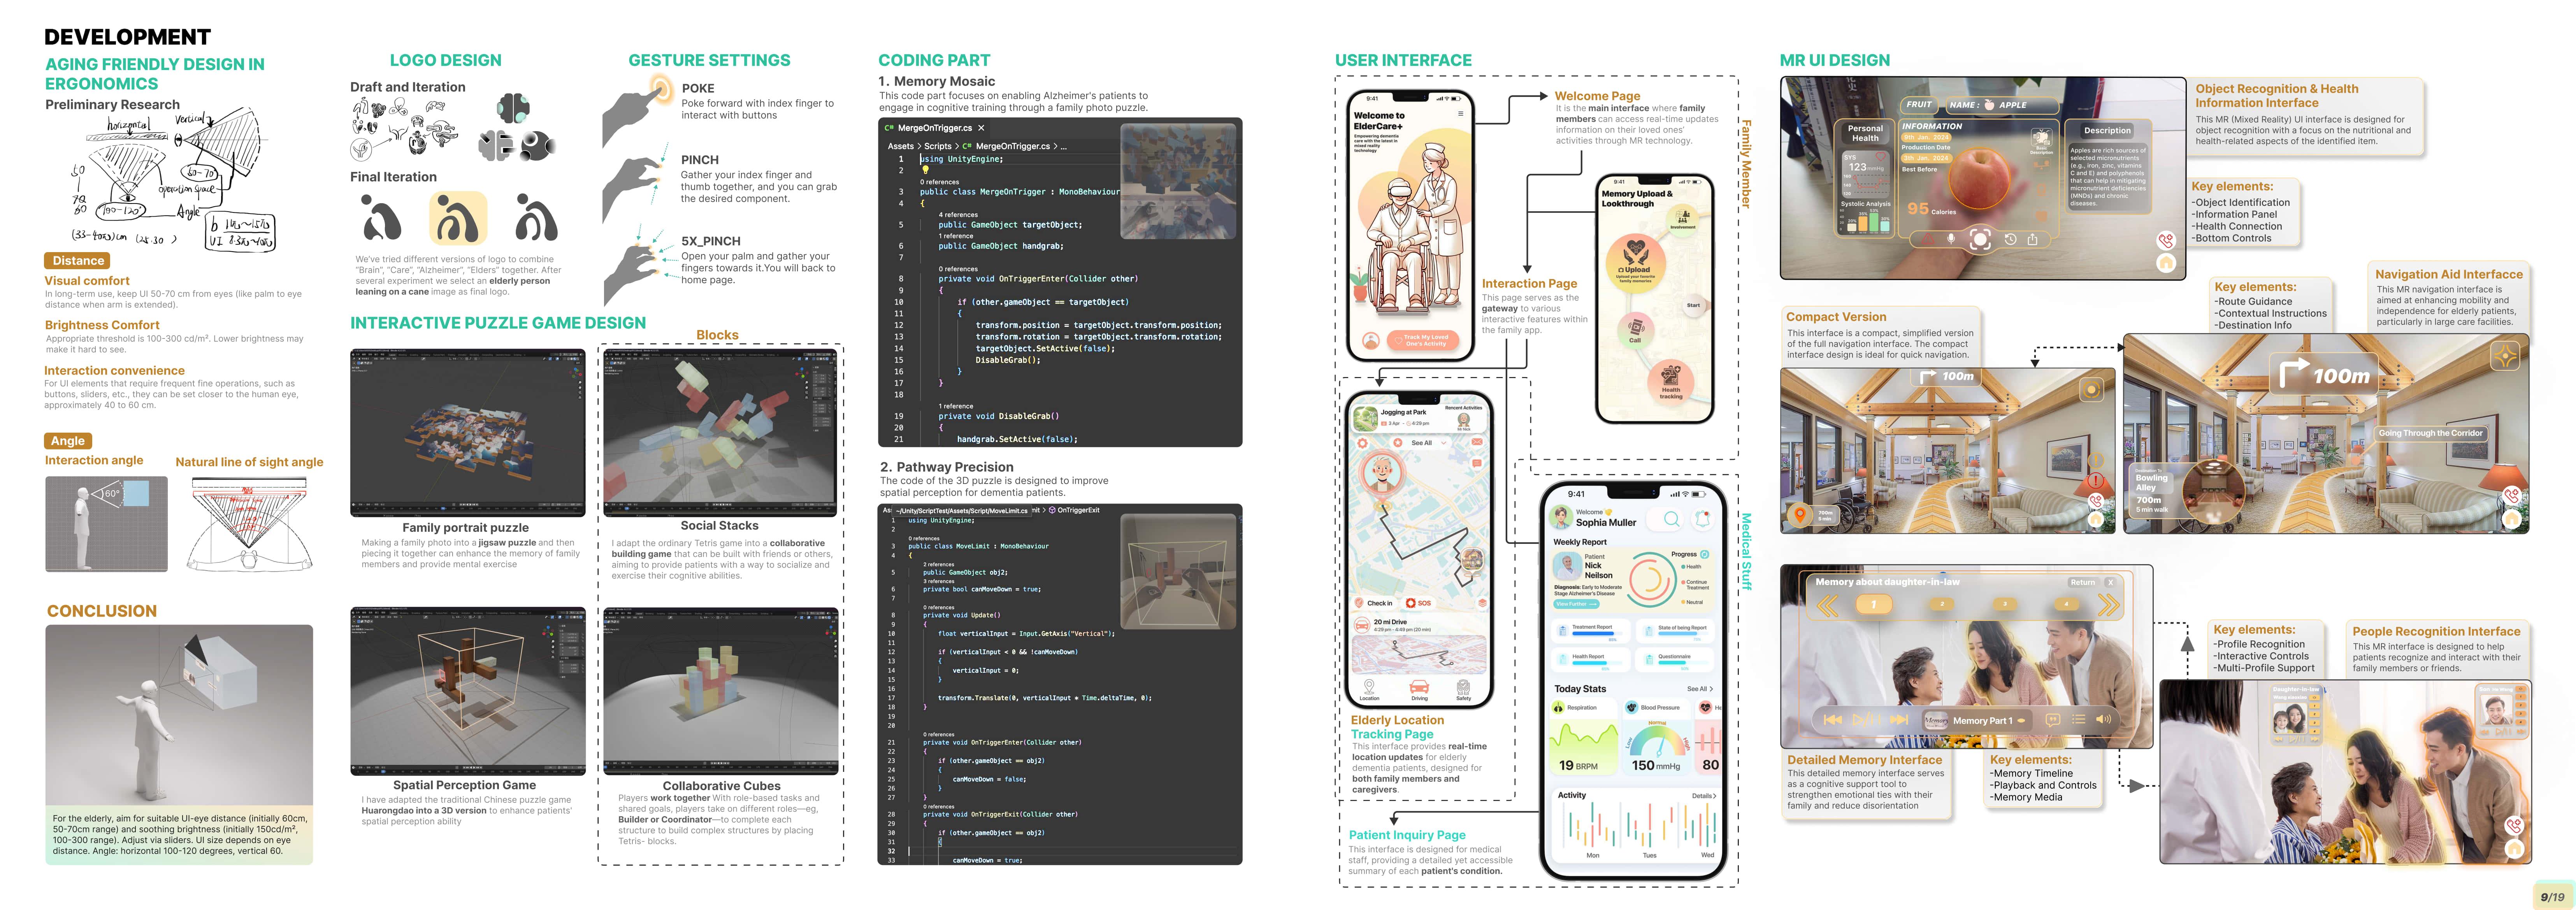Toggle the volume speaker in memory player
This screenshot has height=910, width=2576.
(2103, 719)
